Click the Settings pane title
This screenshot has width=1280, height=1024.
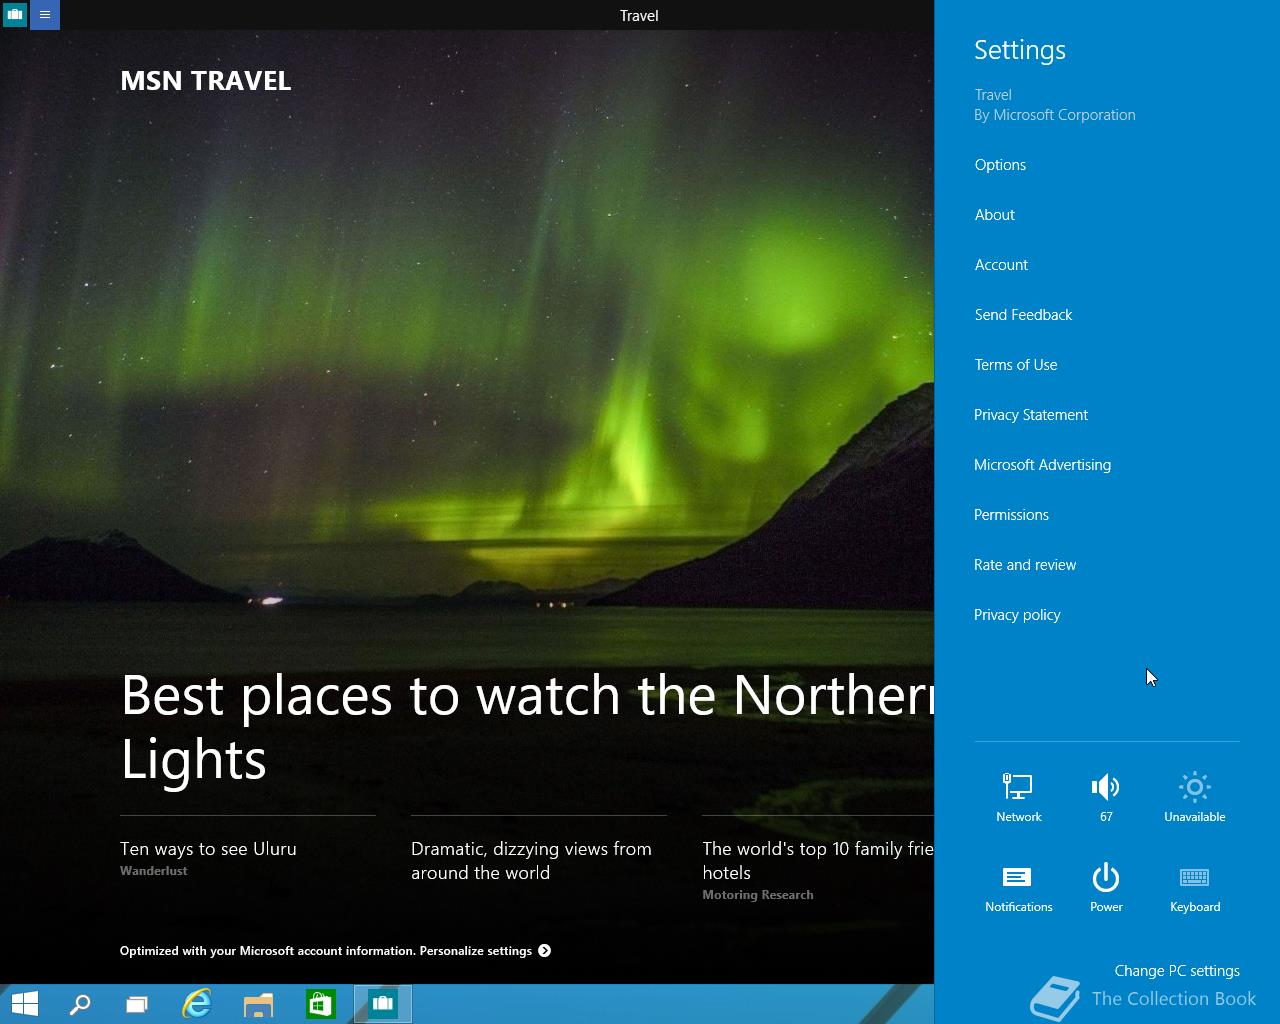click(x=1020, y=50)
